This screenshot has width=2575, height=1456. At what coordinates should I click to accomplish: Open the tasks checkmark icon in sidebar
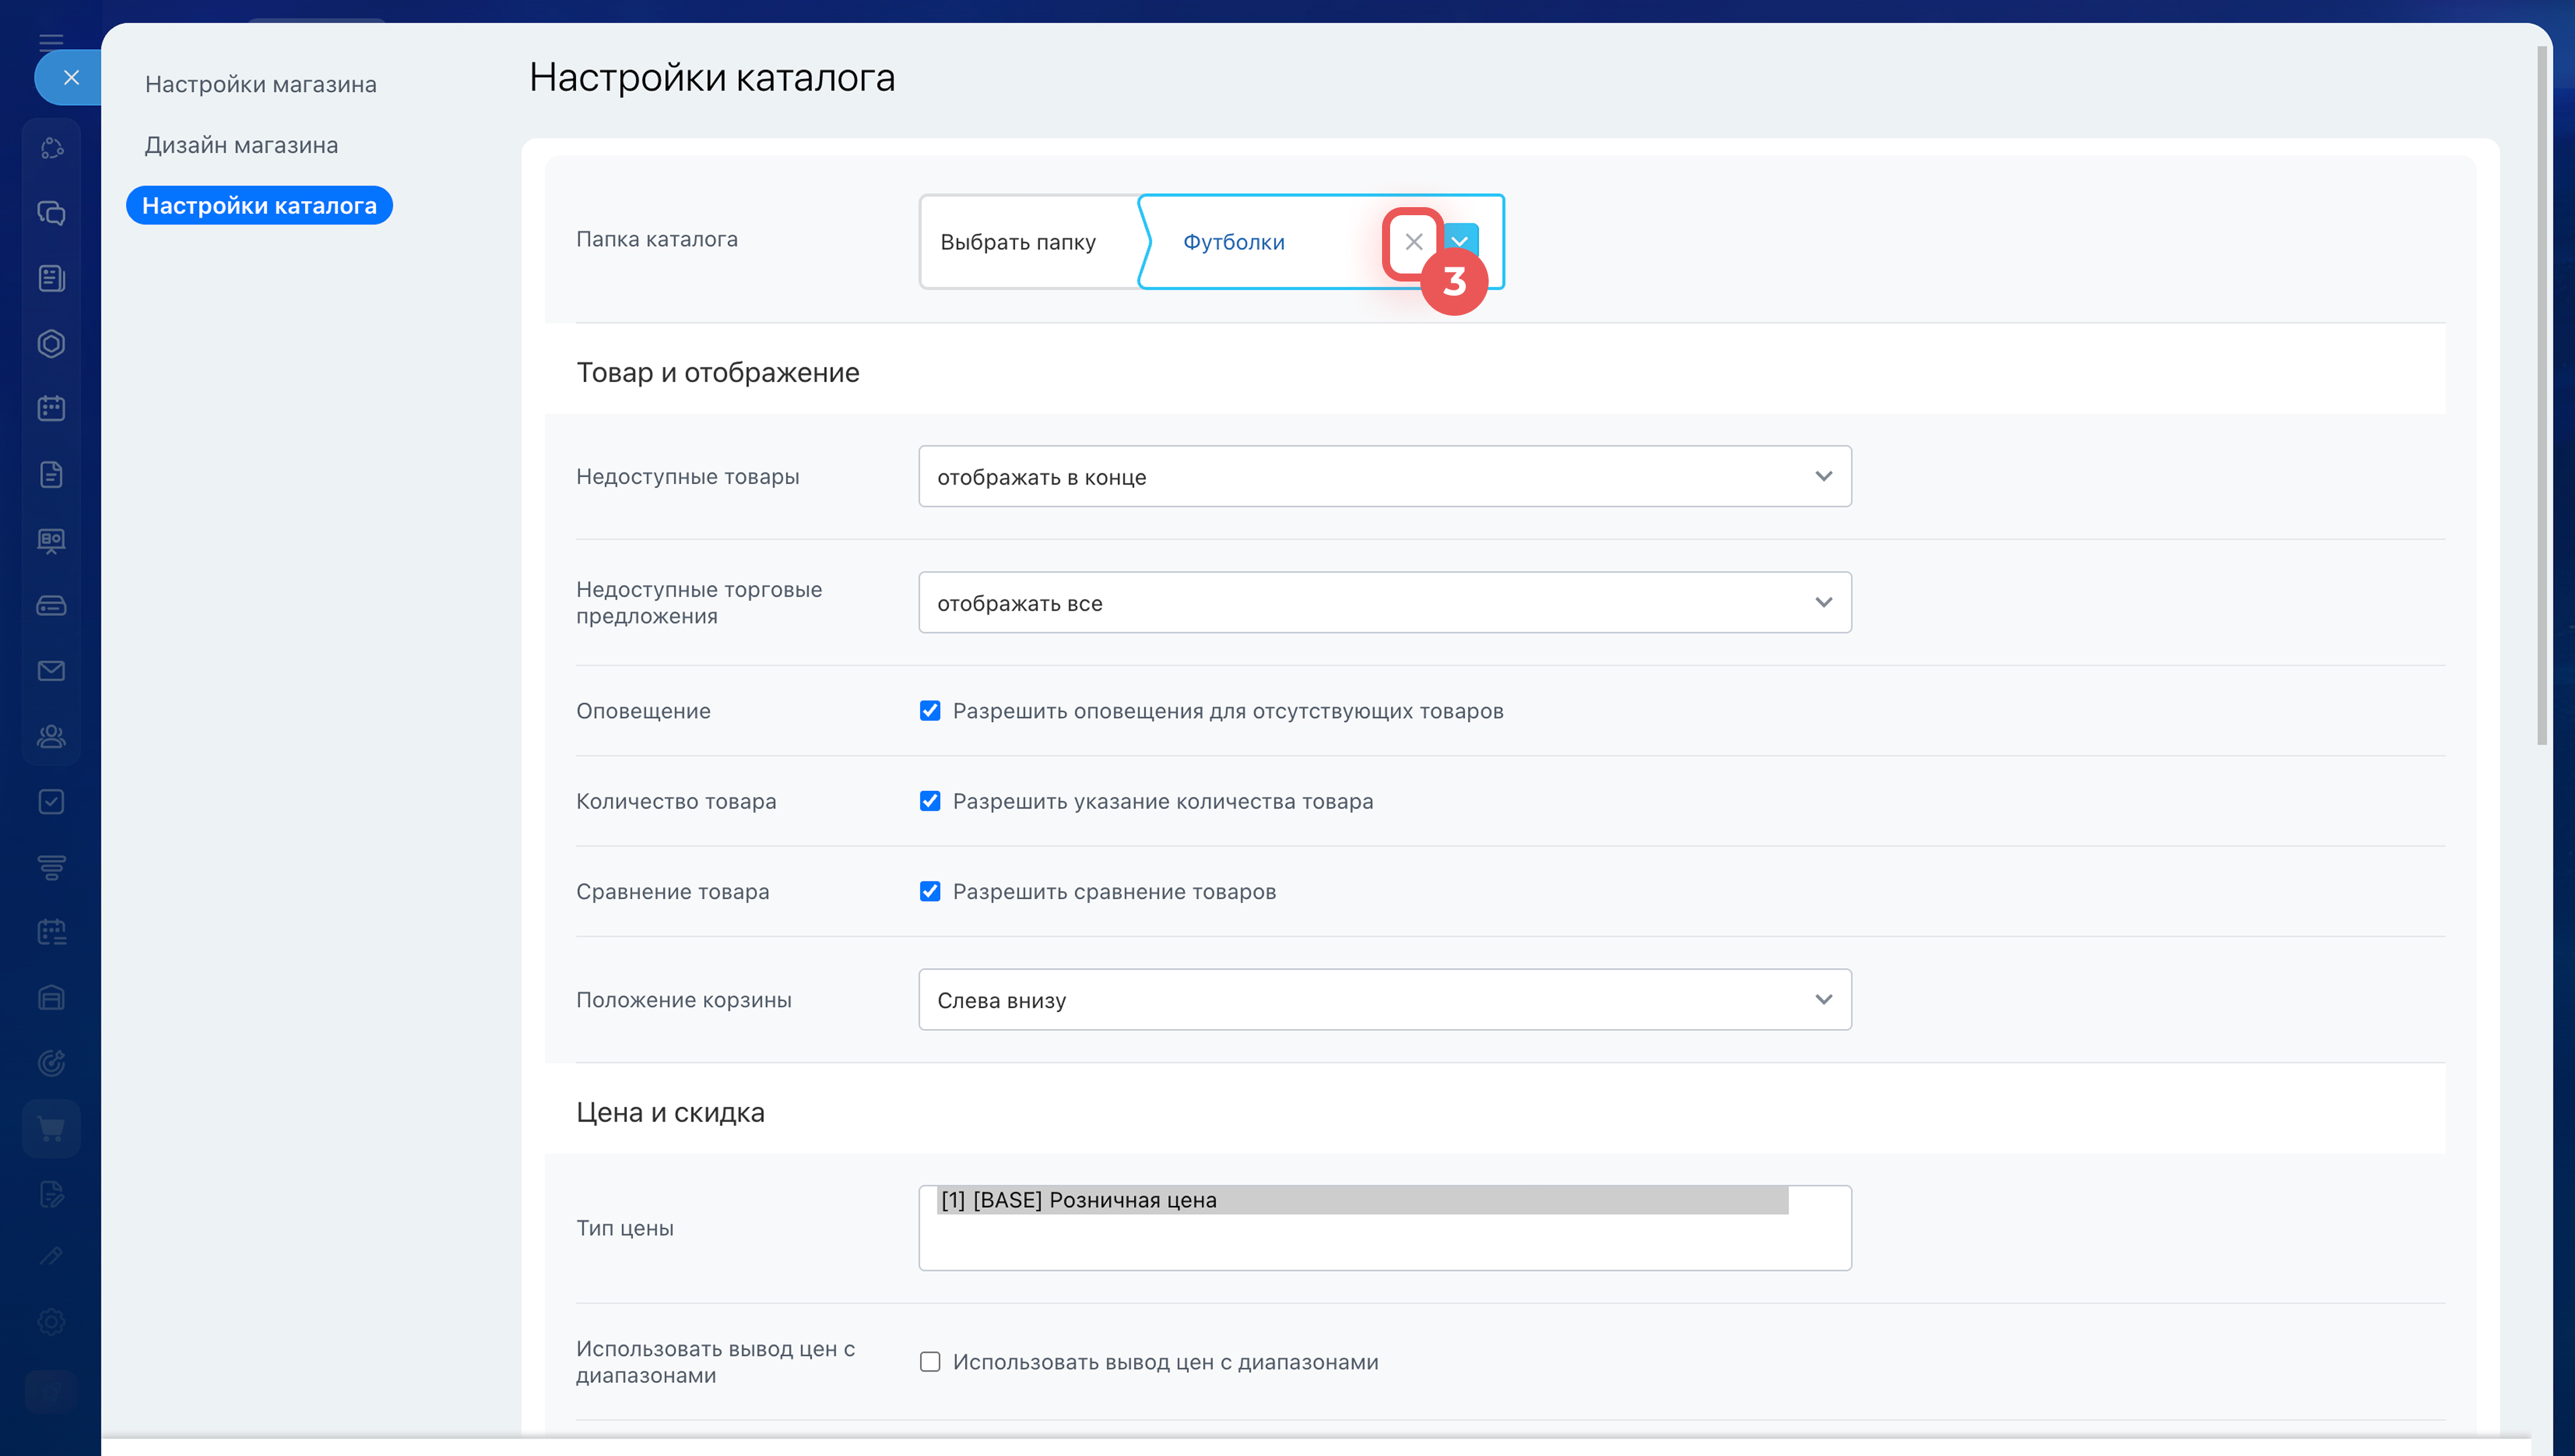click(x=51, y=802)
